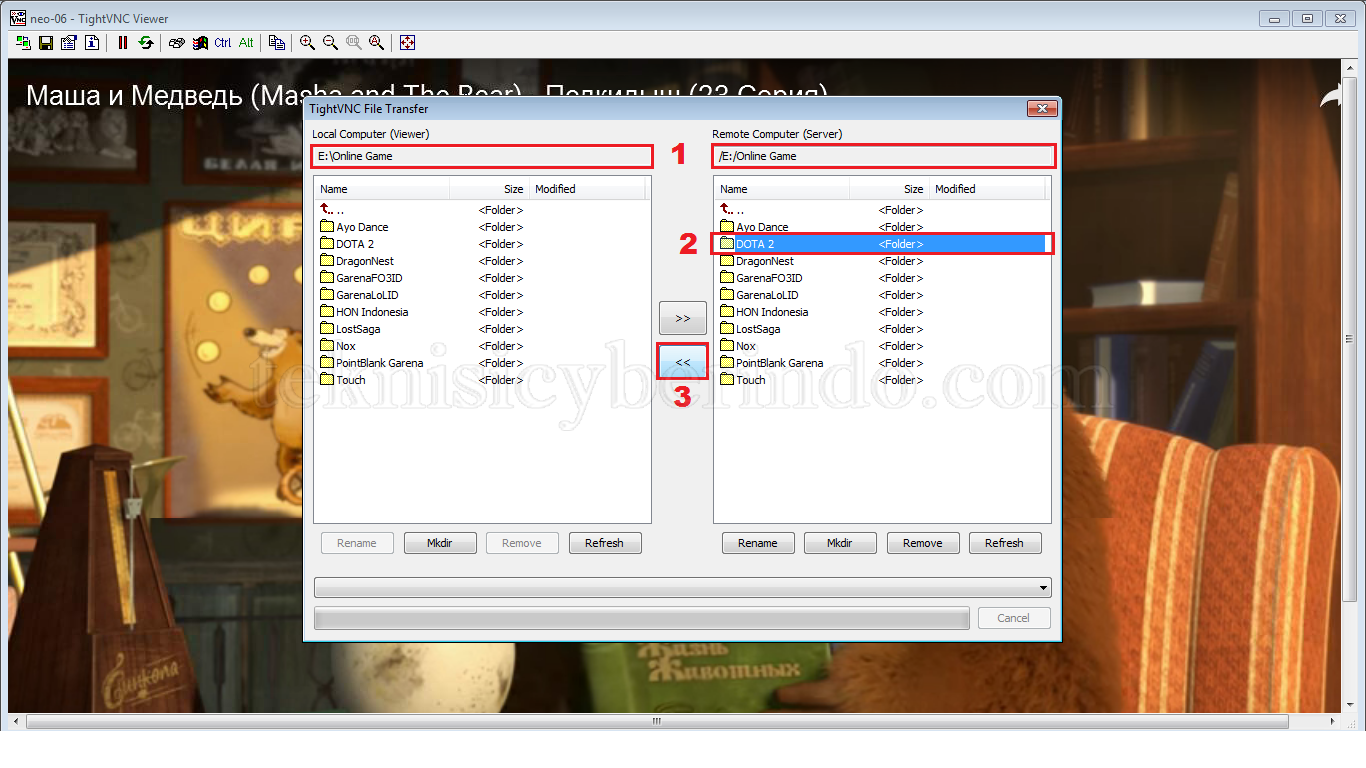Click the Transfer files toolbar icon
This screenshot has height=768, width=1366.
(x=277, y=43)
